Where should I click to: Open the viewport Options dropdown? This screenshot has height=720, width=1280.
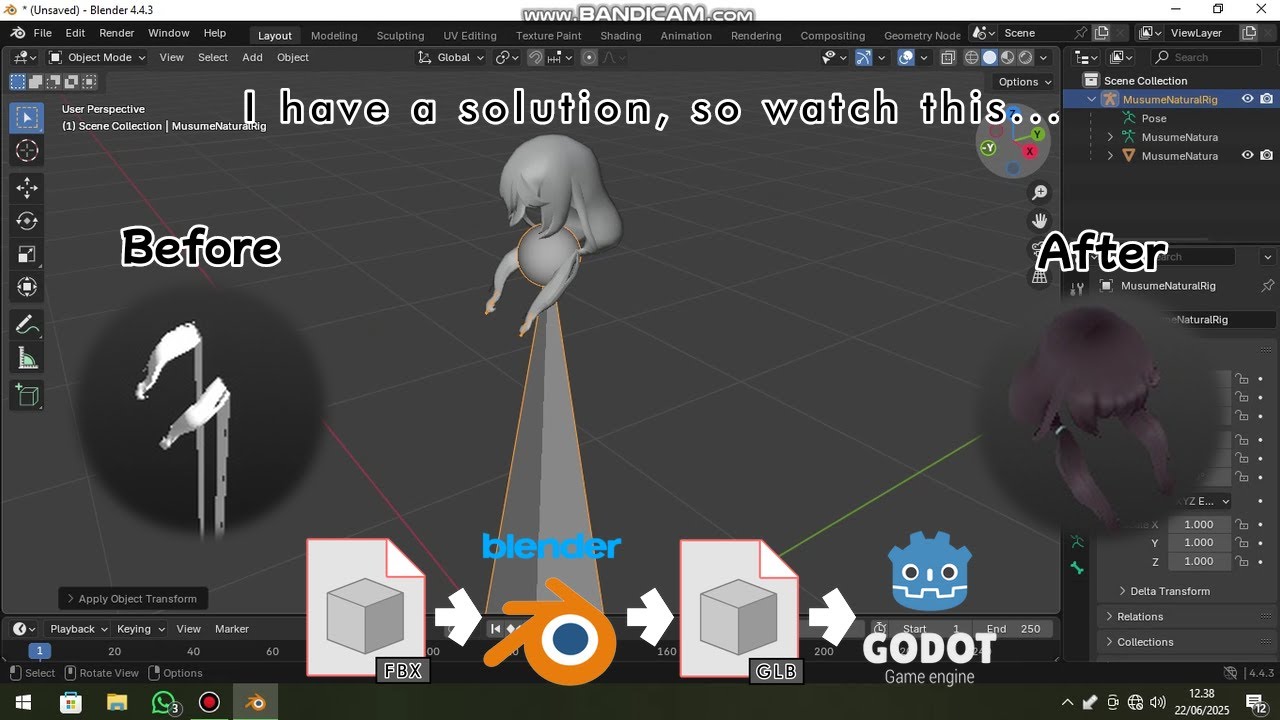[x=1025, y=82]
